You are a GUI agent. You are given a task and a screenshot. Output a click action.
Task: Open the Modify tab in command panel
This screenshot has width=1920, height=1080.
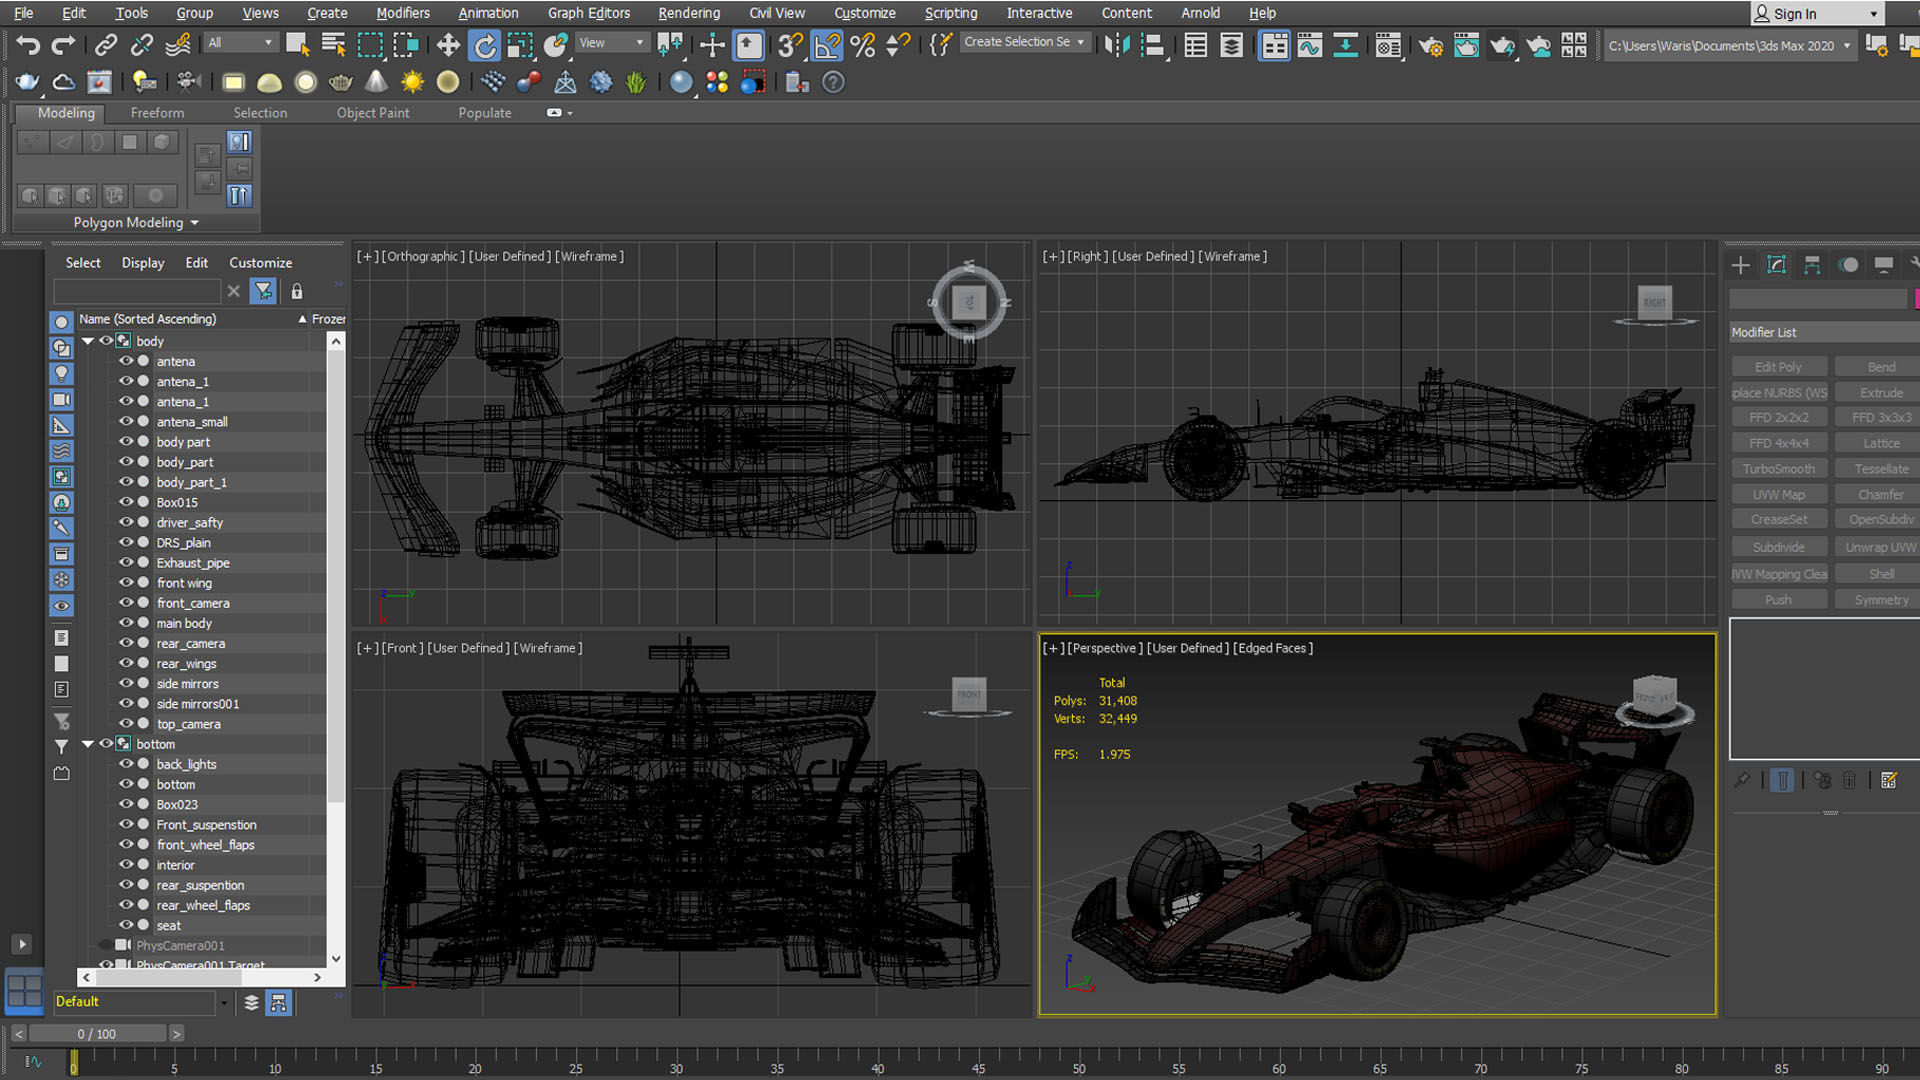pyautogui.click(x=1776, y=265)
